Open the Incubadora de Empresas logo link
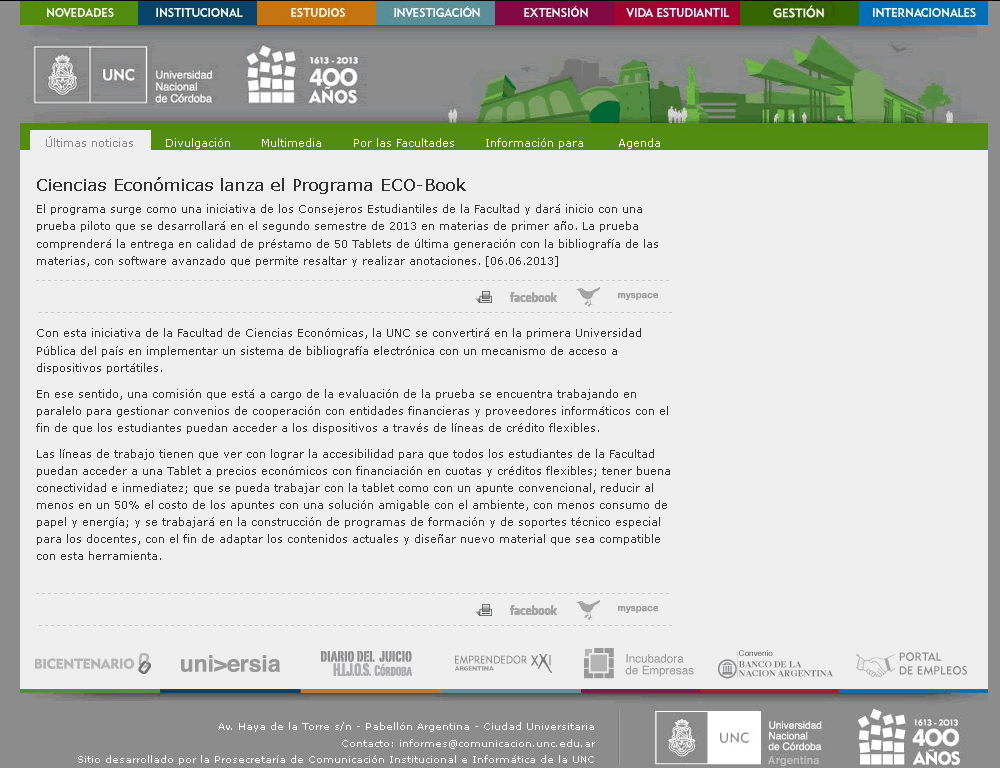 click(x=639, y=664)
